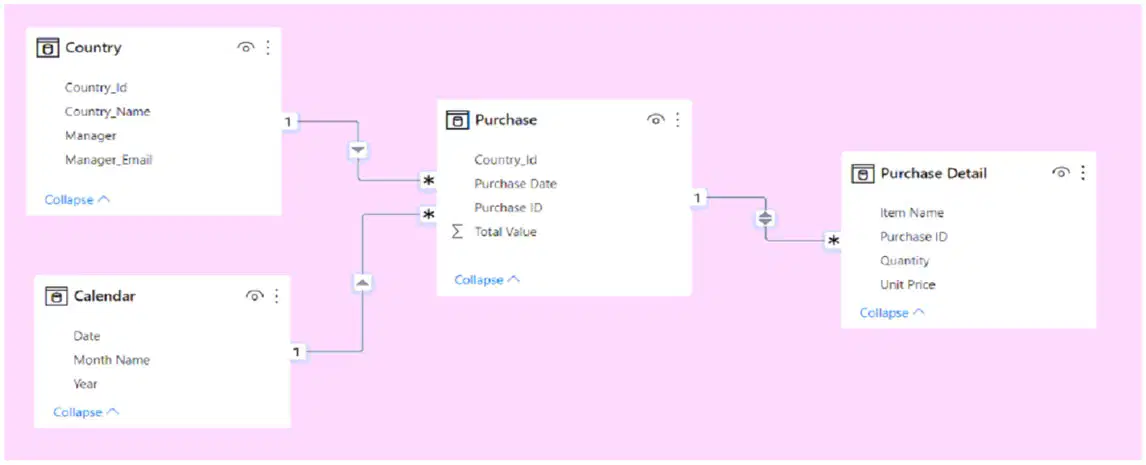Toggle the Purchase table's visibility eye
The image size is (1146, 465).
click(x=656, y=120)
